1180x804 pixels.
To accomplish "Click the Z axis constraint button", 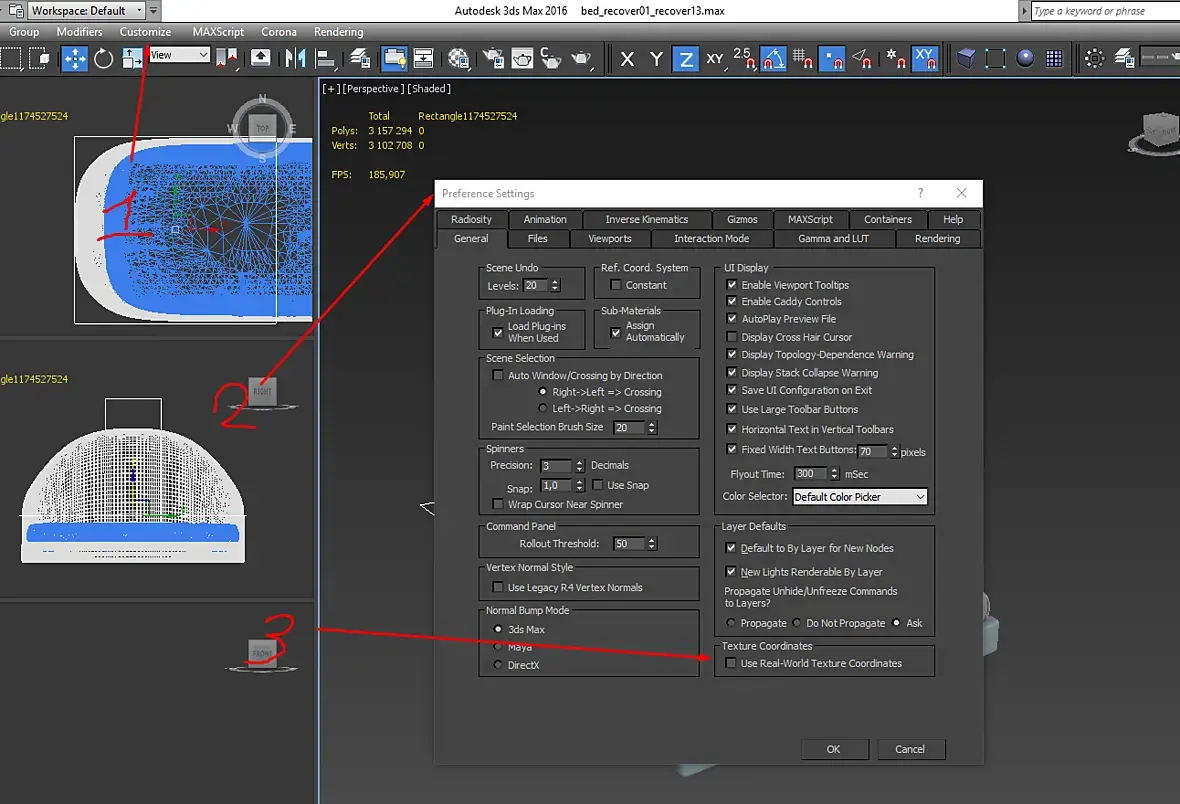I will pyautogui.click(x=685, y=59).
